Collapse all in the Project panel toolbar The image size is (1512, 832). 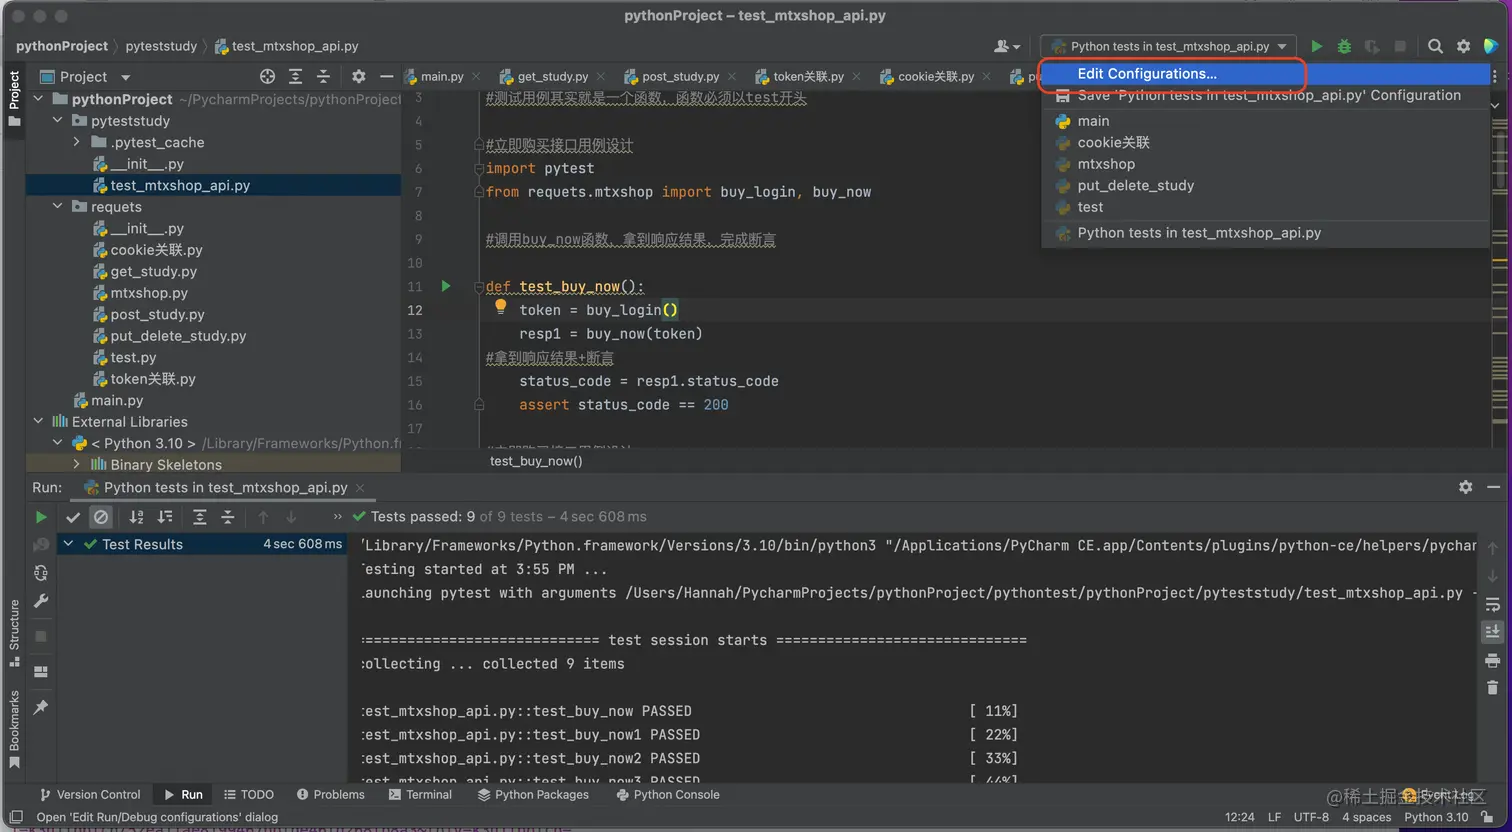pyautogui.click(x=323, y=77)
